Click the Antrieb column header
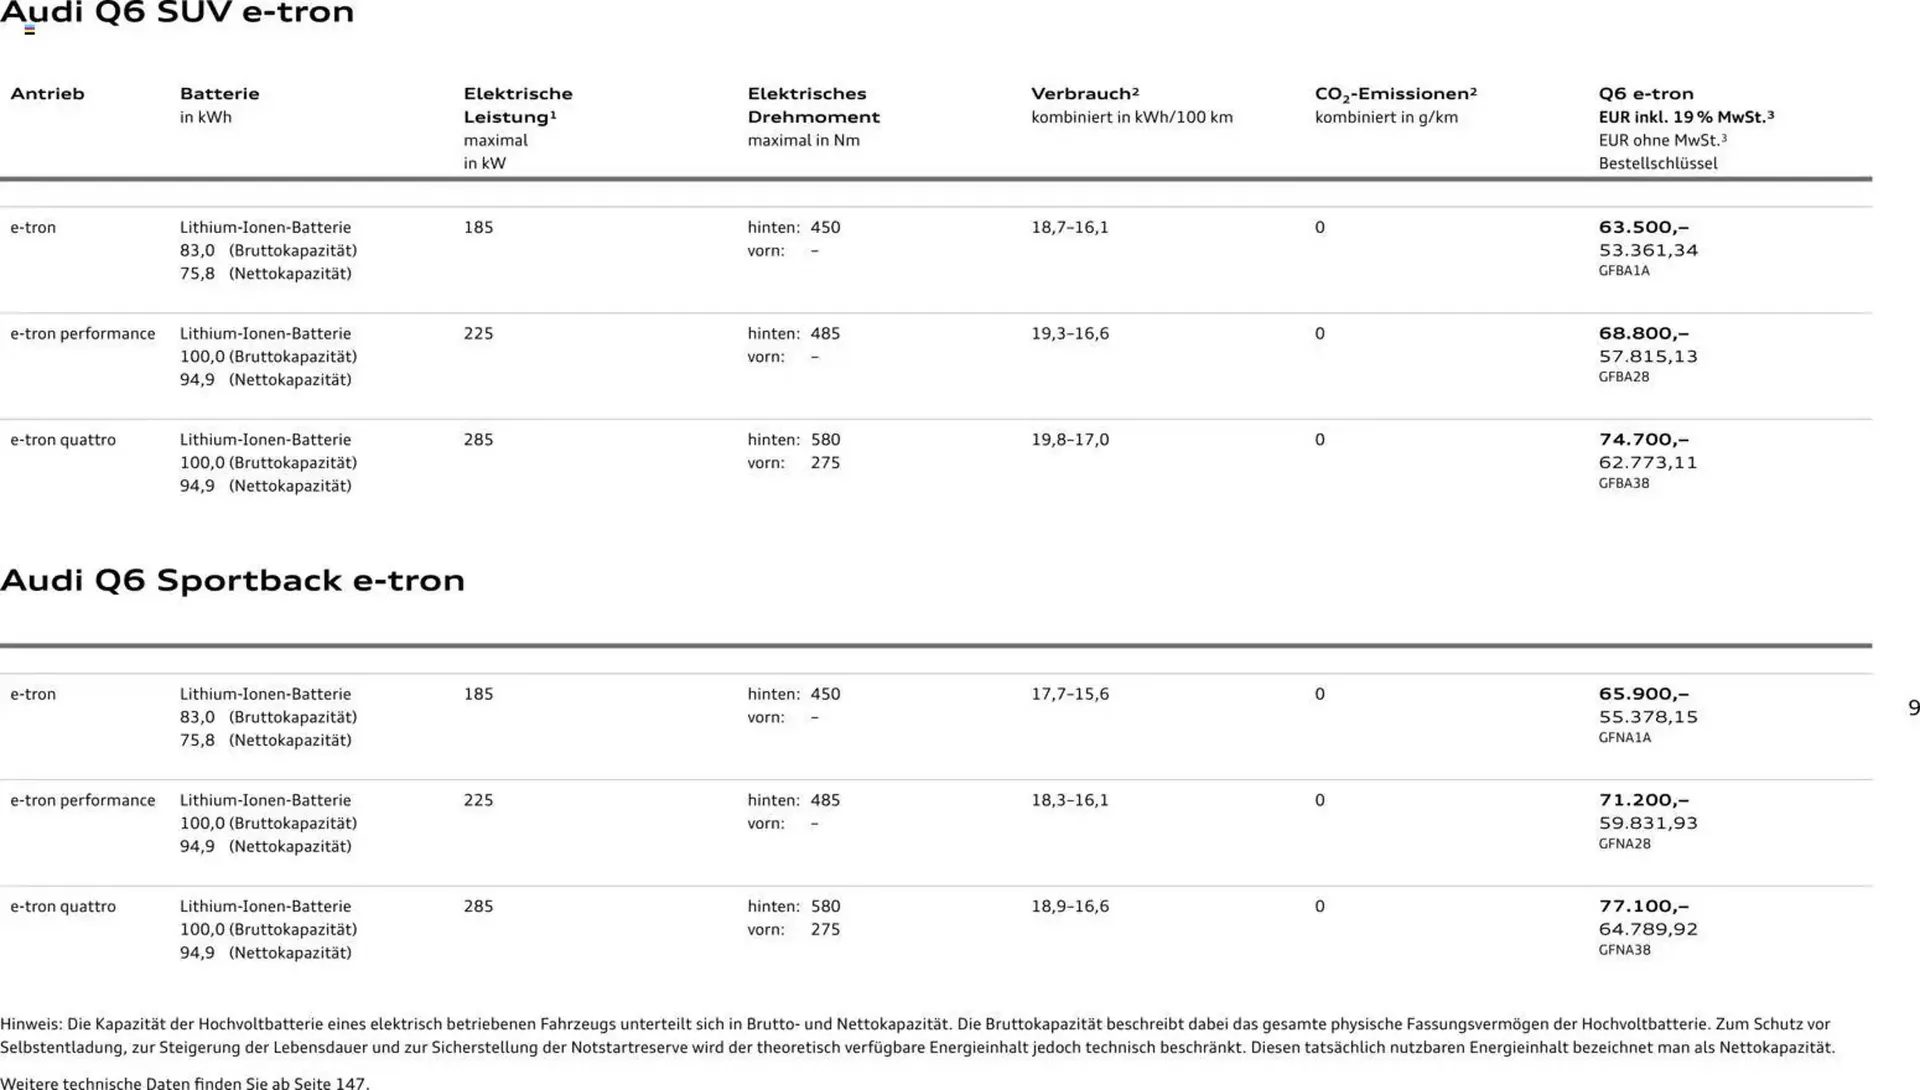Screen dimensions: 1920x1090 [47, 94]
